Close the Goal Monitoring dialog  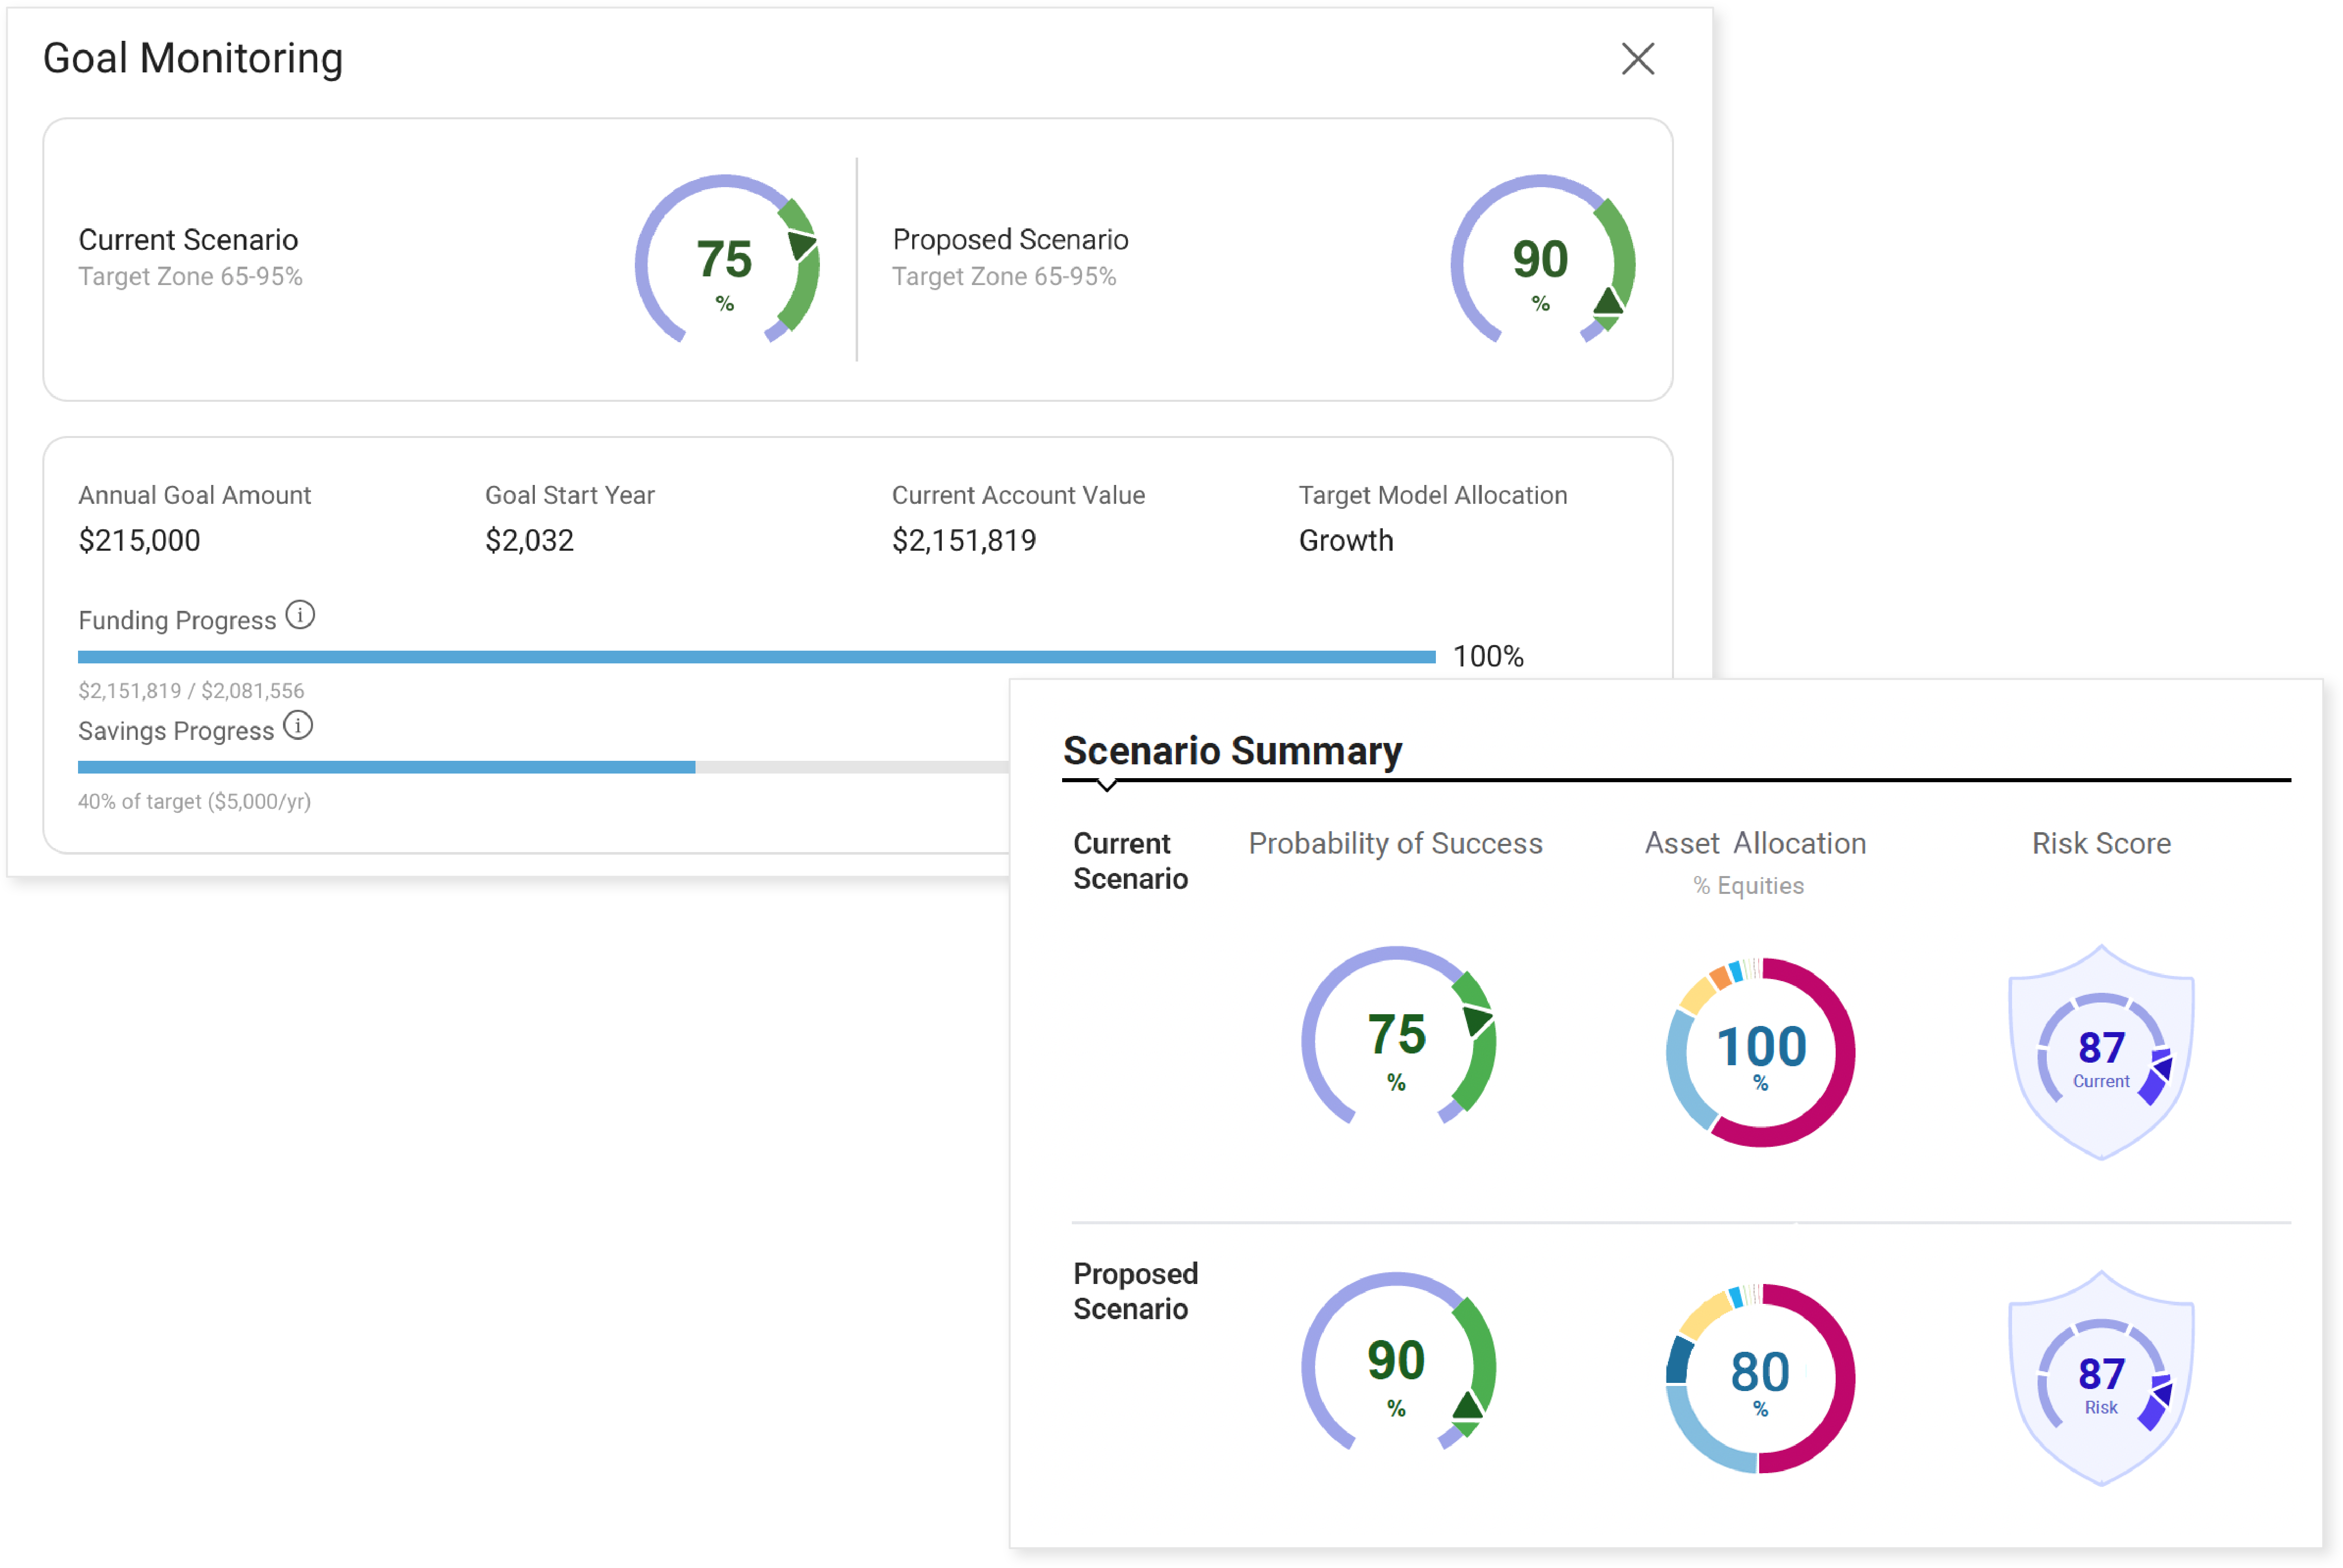pos(1637,59)
